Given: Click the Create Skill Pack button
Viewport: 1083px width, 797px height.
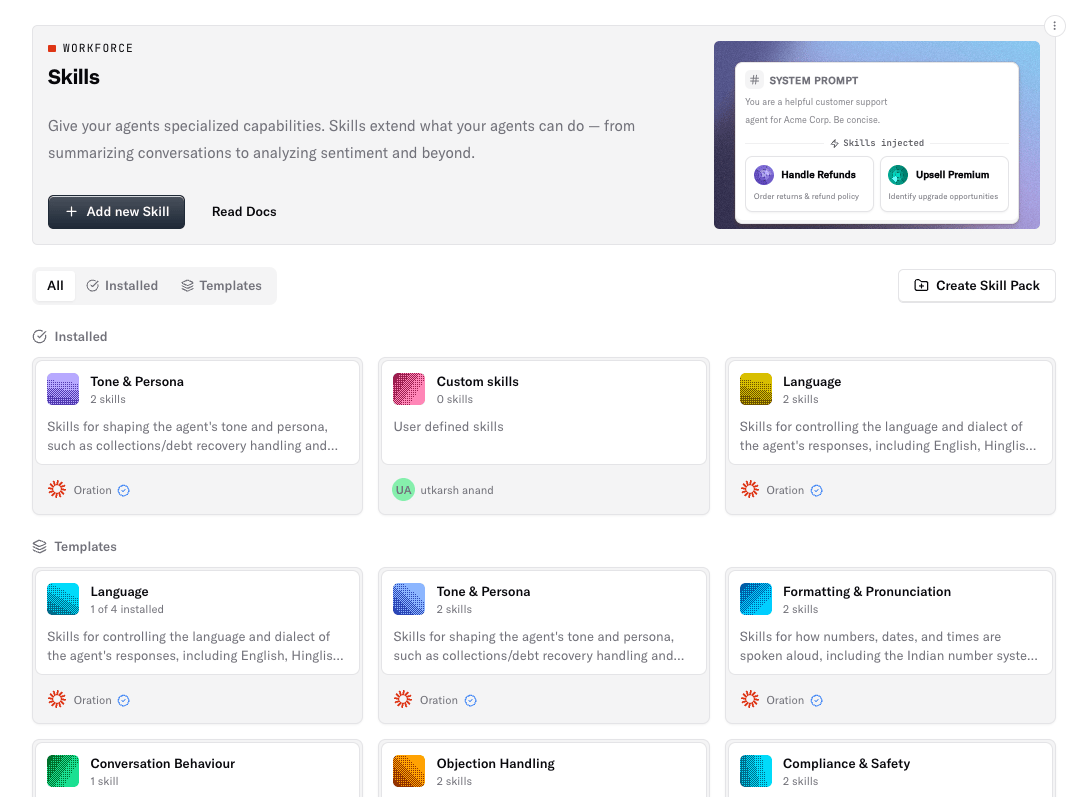Looking at the screenshot, I should 977,286.
